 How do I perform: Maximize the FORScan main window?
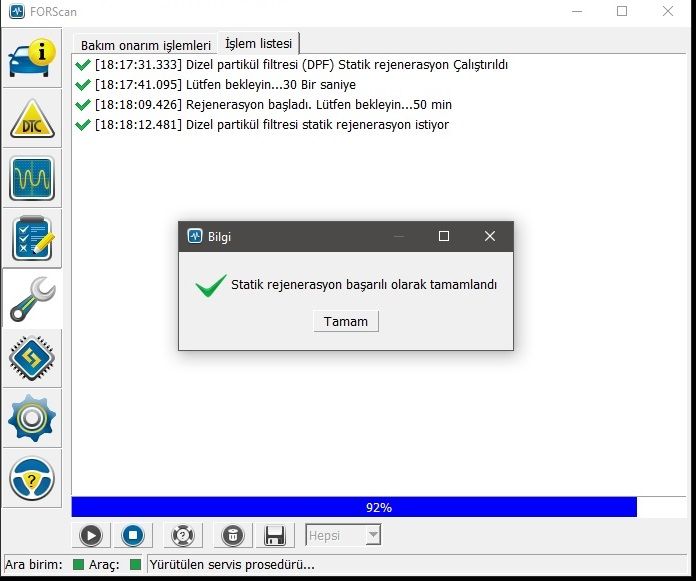tap(622, 12)
